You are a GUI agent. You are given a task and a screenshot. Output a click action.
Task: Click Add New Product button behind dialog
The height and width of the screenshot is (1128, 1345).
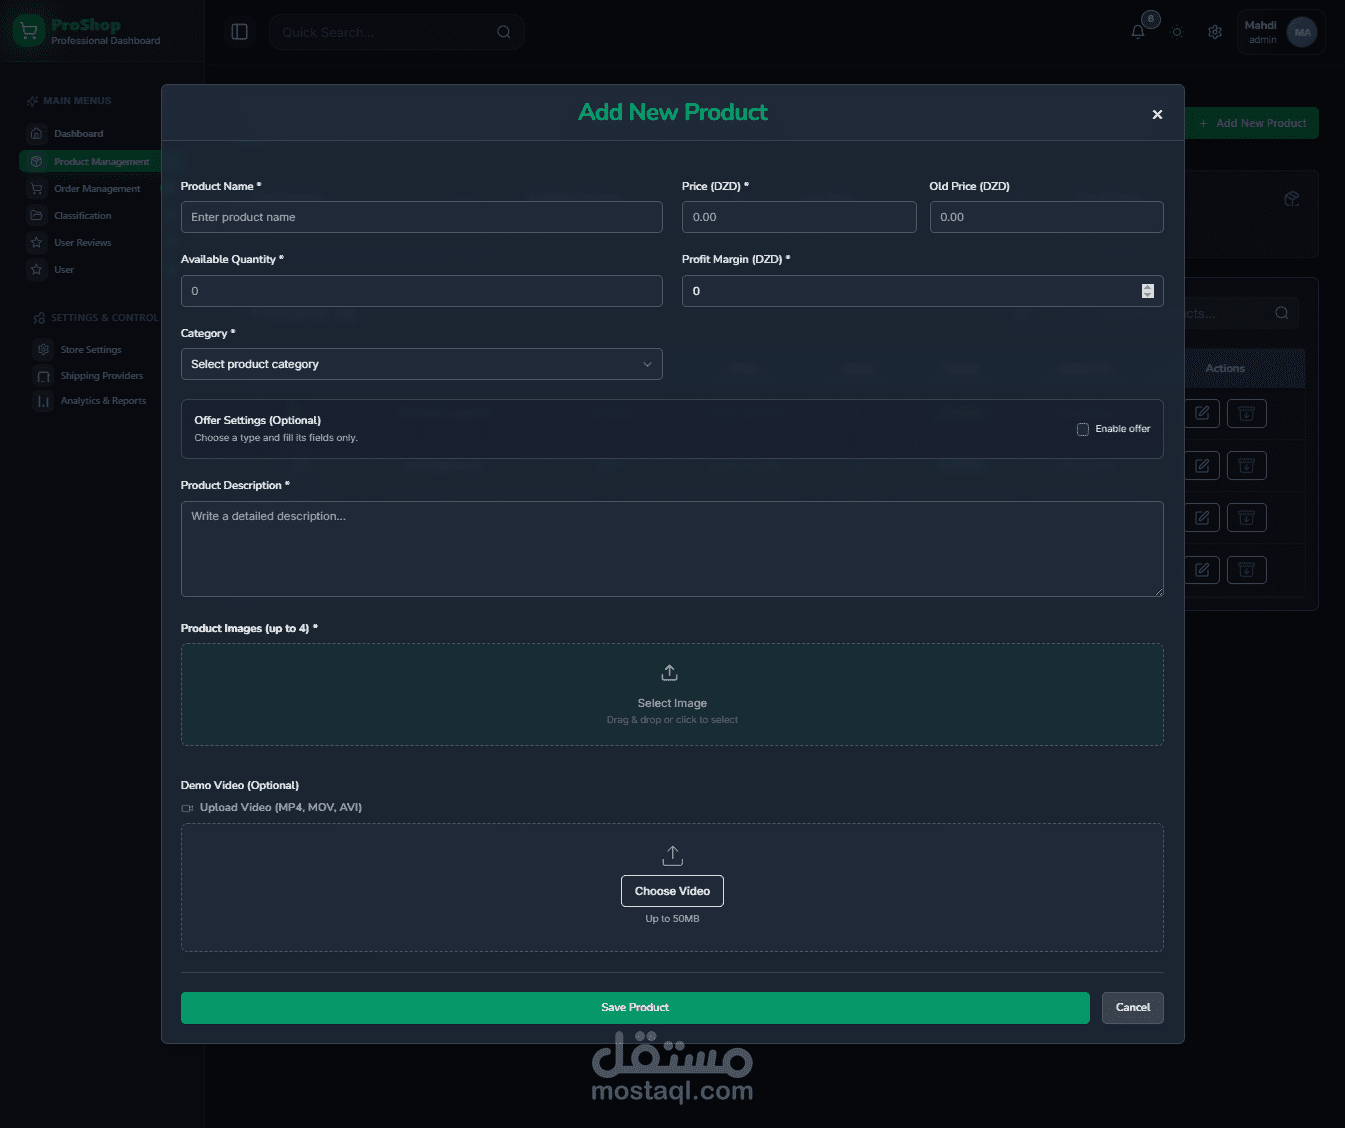(x=1252, y=123)
